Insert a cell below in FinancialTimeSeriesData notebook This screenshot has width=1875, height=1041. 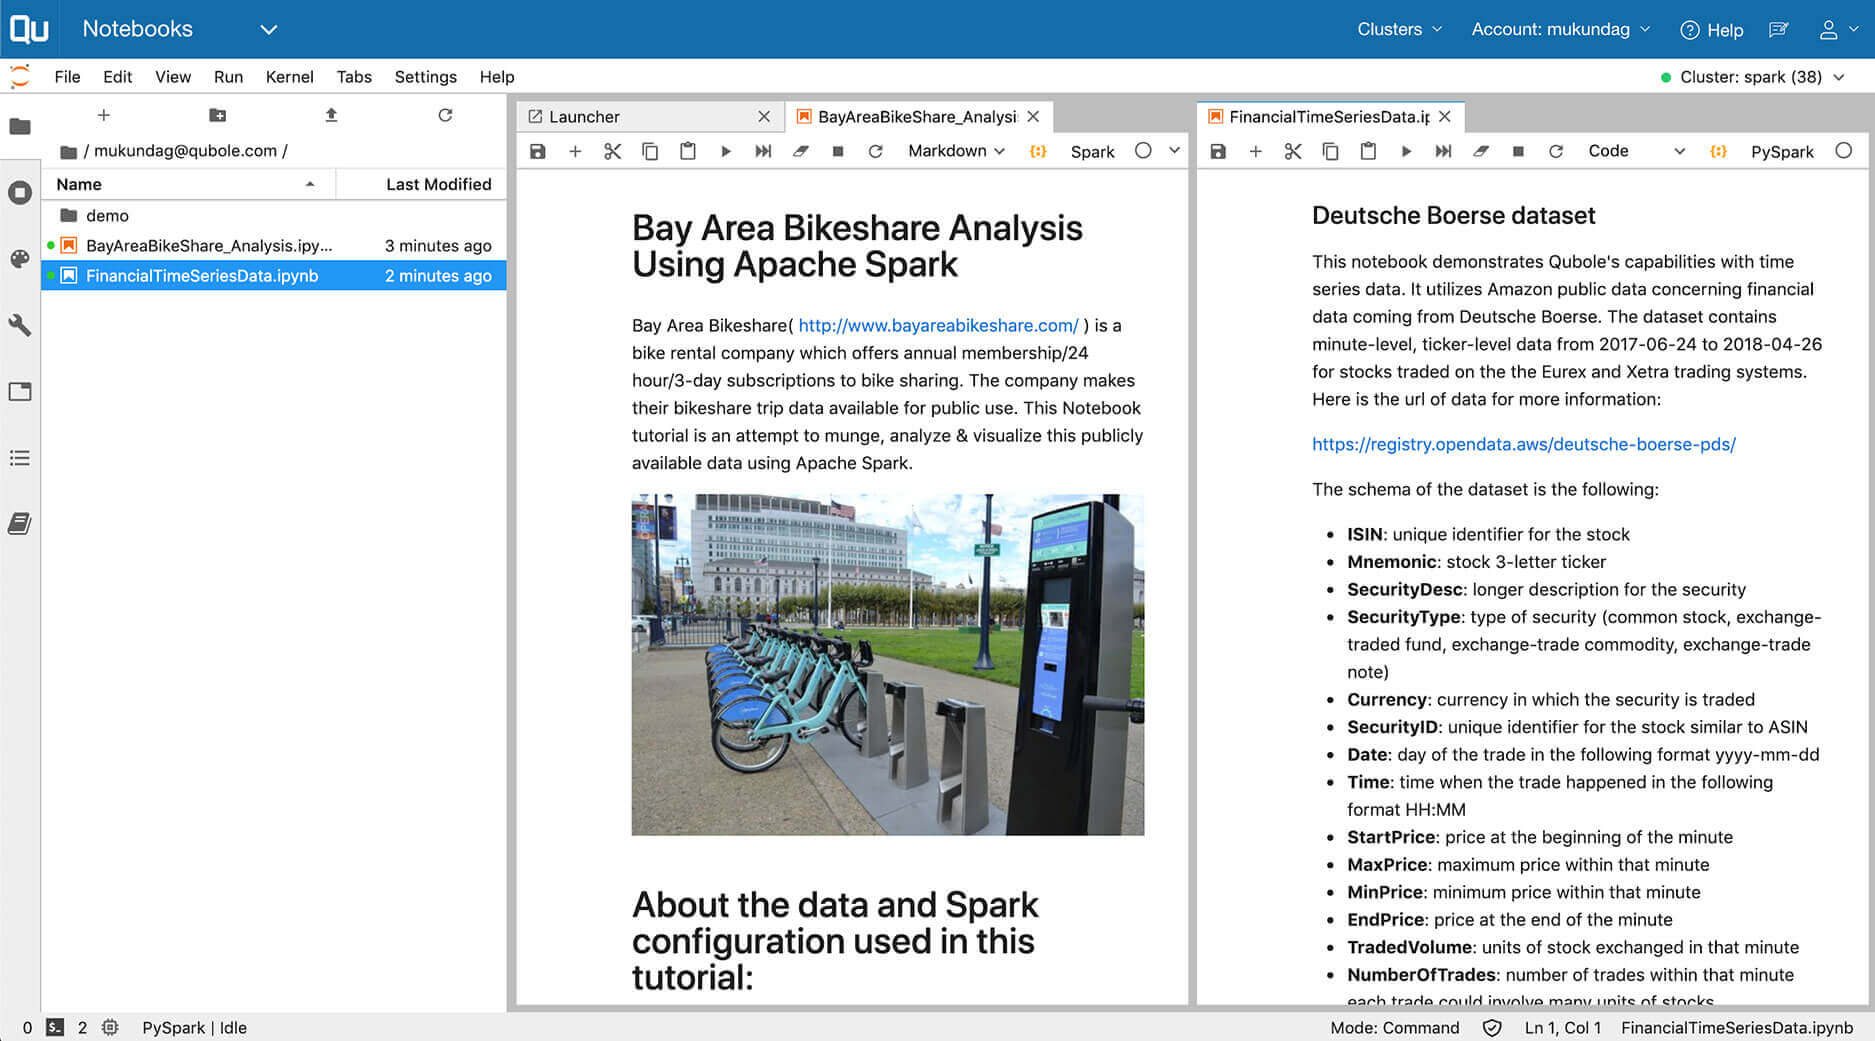(1255, 151)
